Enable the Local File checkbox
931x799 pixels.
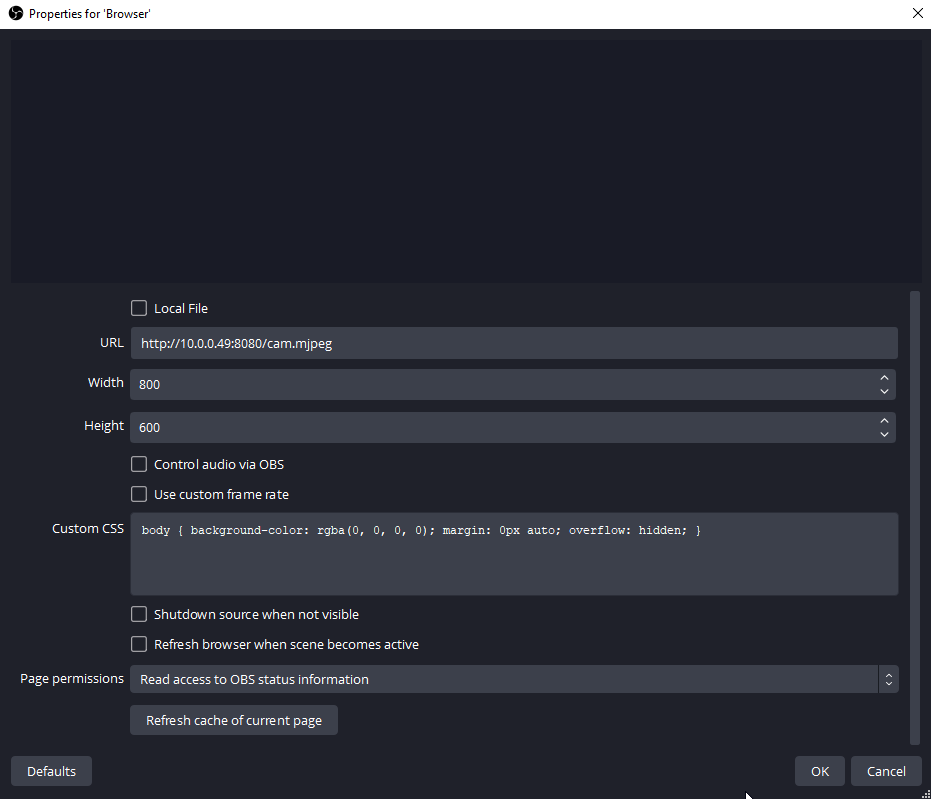click(x=139, y=308)
